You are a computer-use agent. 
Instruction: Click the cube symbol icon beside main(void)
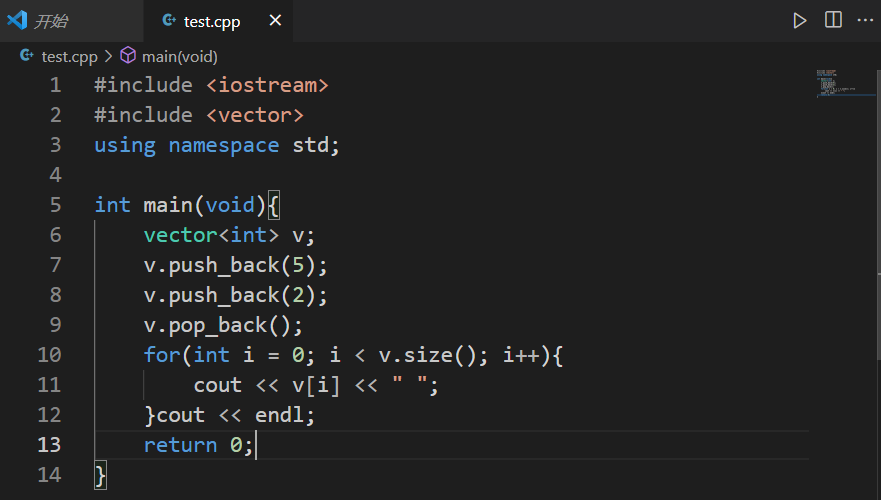[x=128, y=56]
